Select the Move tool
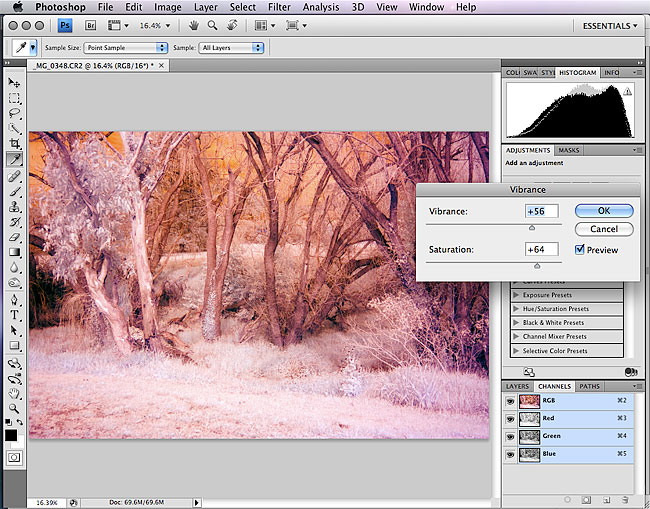650x509 pixels. [x=14, y=83]
